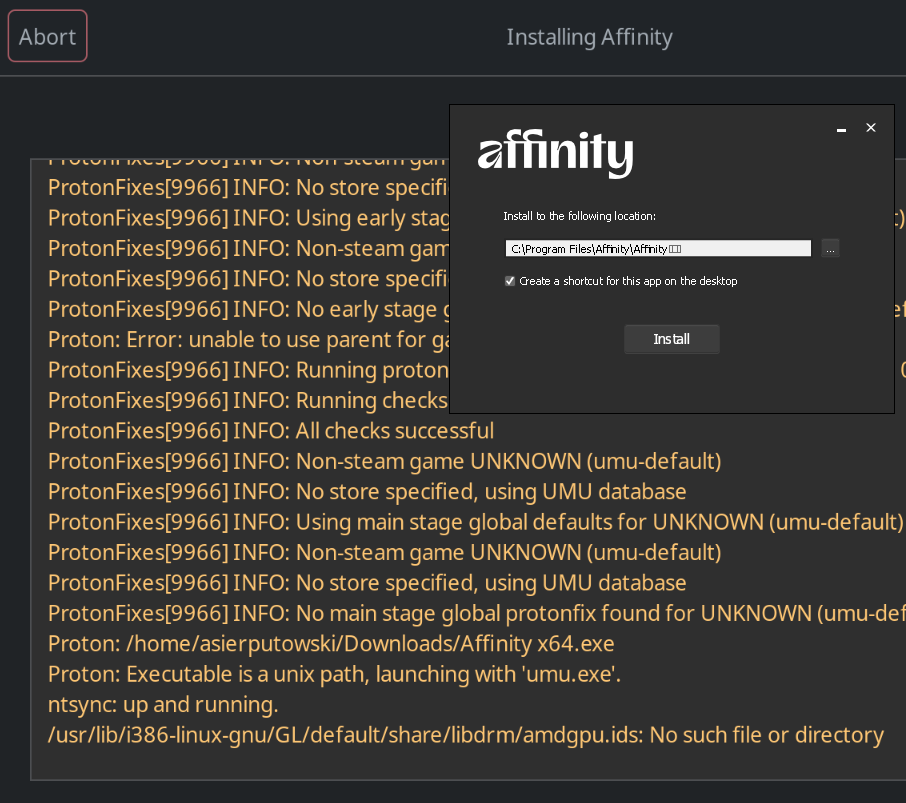Screen dimensions: 906x803
Task: Click log line 'All checks successful'
Action: click(271, 431)
